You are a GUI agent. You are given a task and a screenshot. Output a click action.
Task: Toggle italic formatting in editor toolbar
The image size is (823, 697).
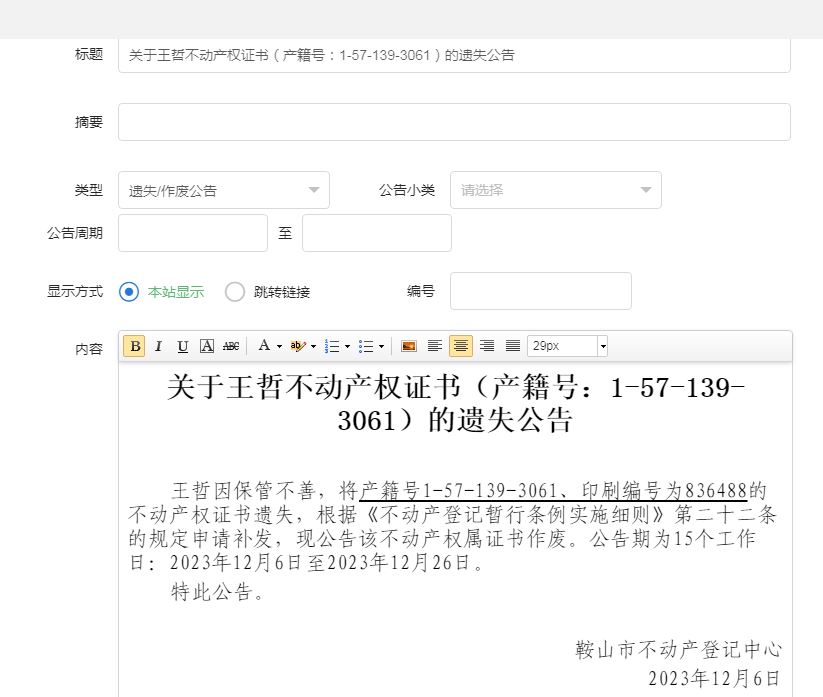(159, 346)
